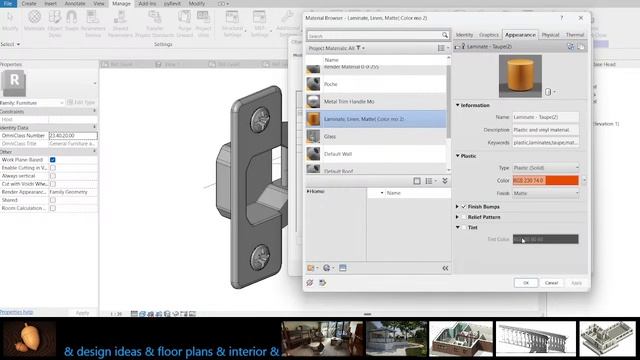
Task: Check the Always vertical checkbox
Action: point(53,176)
